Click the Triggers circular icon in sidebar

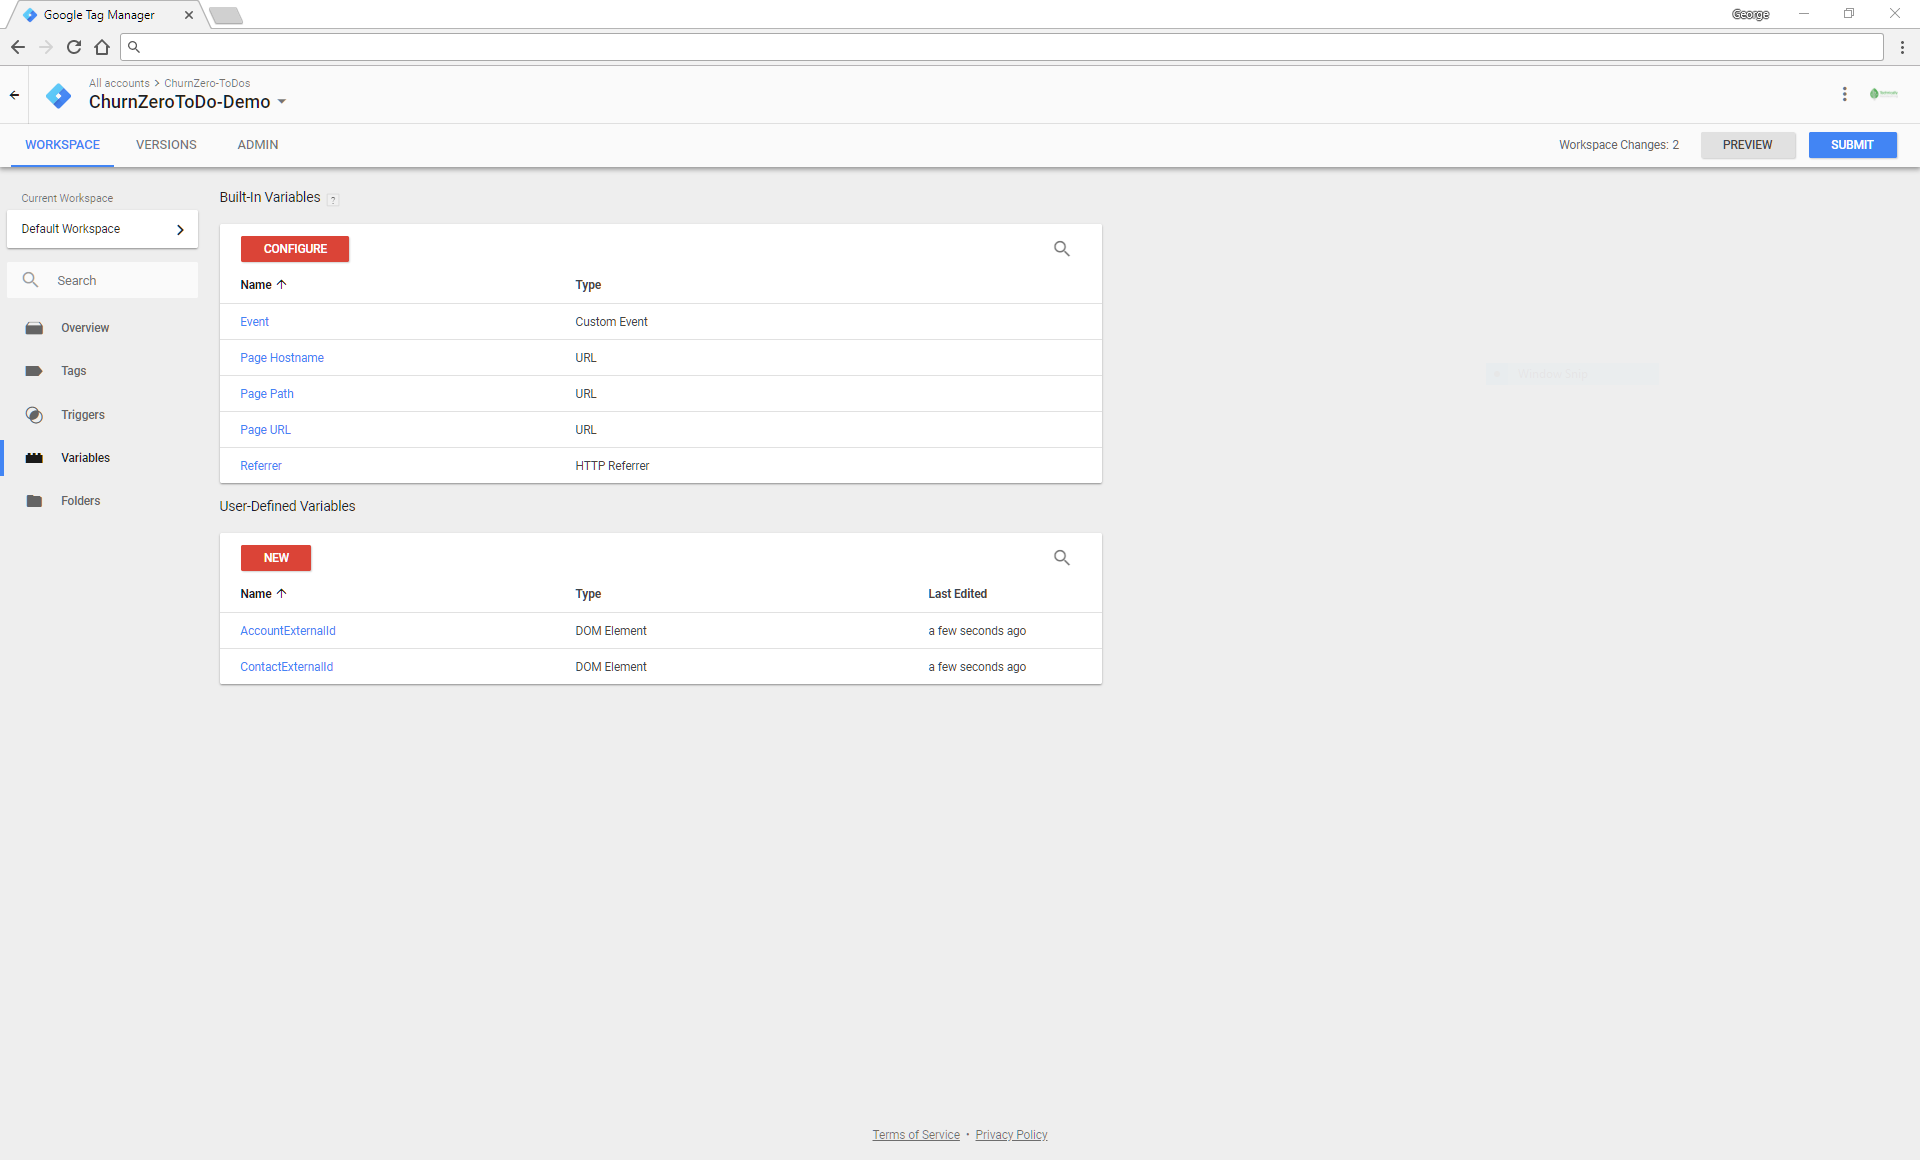[34, 415]
